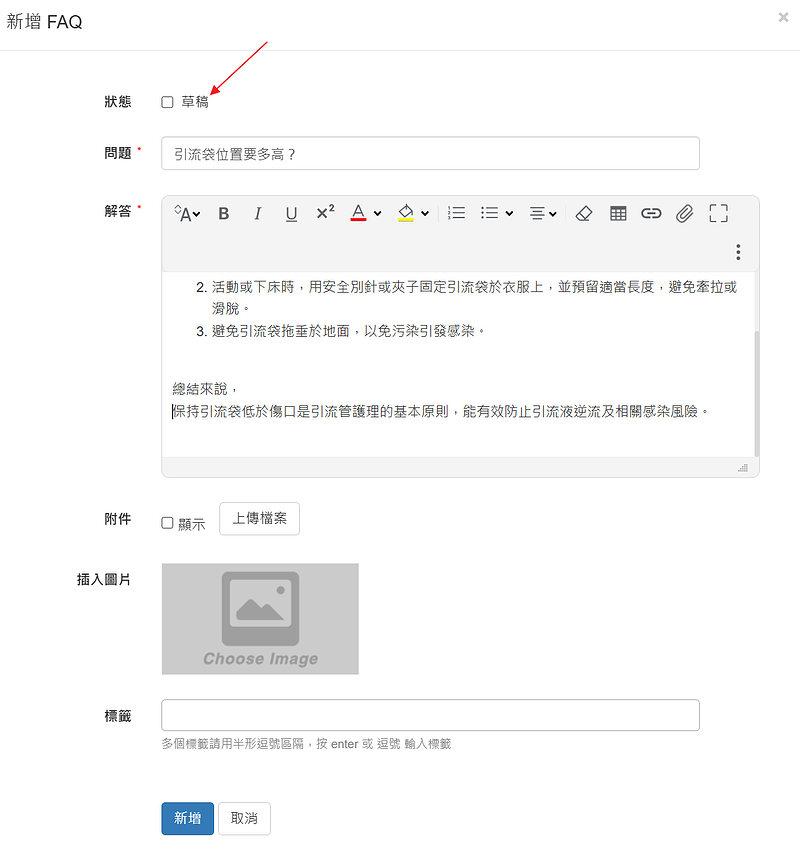The height and width of the screenshot is (855, 800).
Task: Expand the font color dropdown arrow
Action: pos(377,213)
